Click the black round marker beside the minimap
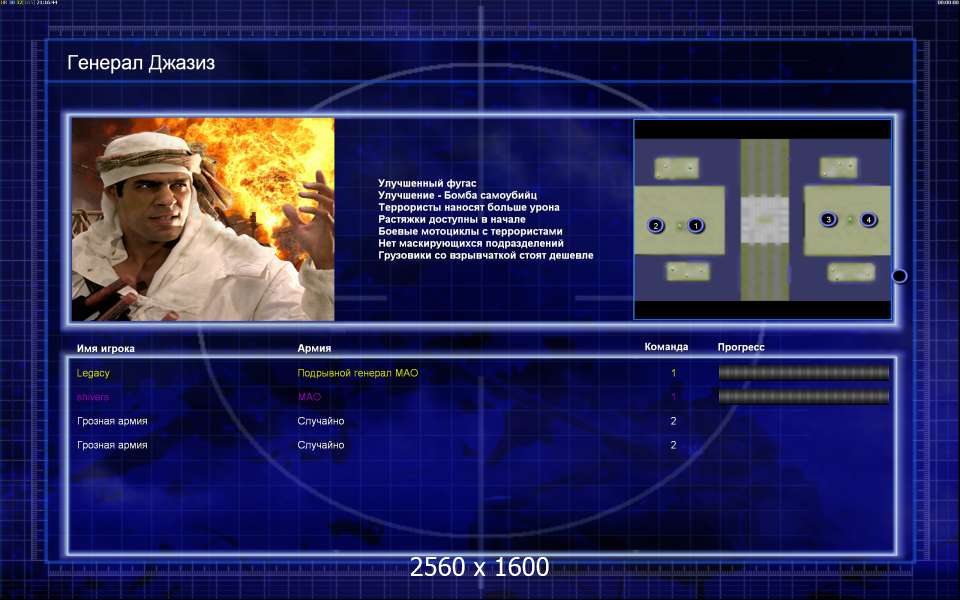Image resolution: width=960 pixels, height=600 pixels. [899, 276]
